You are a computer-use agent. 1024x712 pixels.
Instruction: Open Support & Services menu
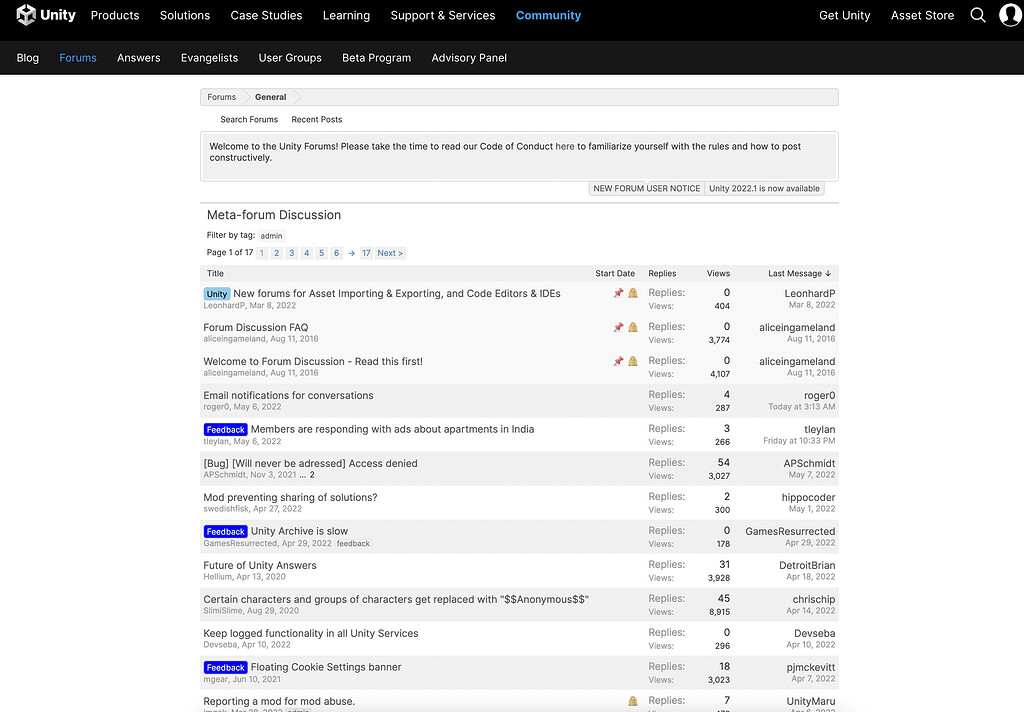(443, 15)
